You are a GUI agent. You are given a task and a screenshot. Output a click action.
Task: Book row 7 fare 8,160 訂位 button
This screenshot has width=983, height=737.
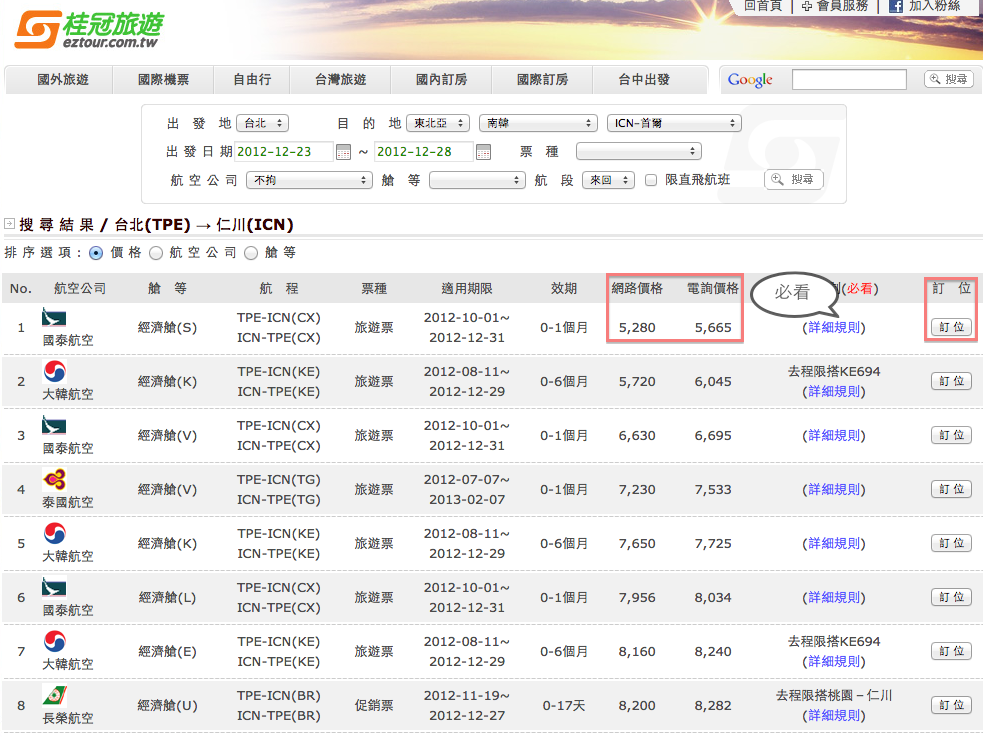coord(951,651)
